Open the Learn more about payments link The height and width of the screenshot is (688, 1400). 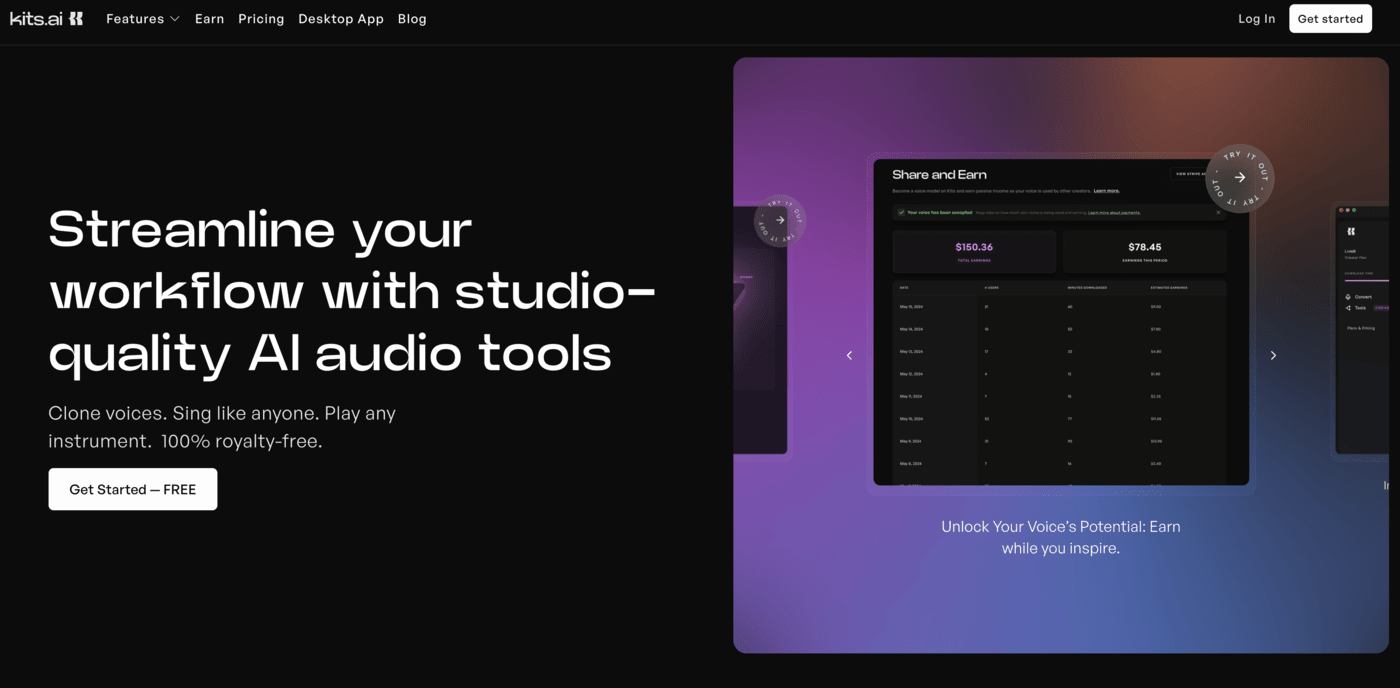click(x=1114, y=213)
